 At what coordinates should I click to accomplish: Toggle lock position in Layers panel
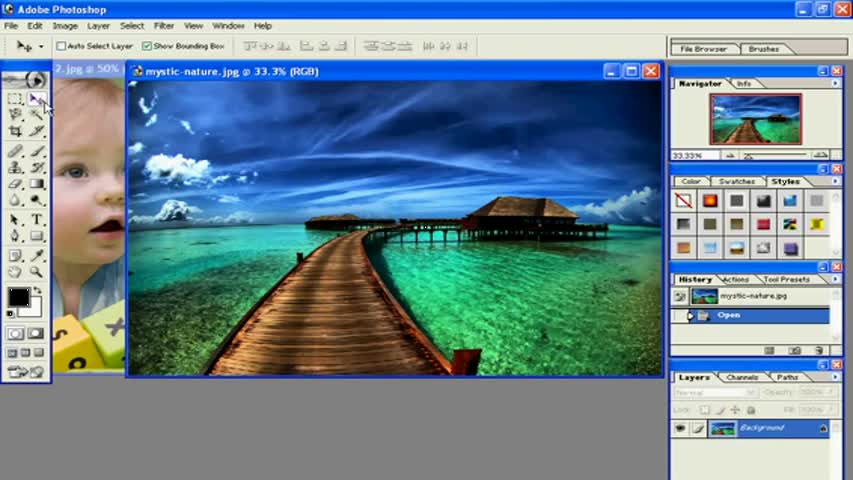[735, 410]
